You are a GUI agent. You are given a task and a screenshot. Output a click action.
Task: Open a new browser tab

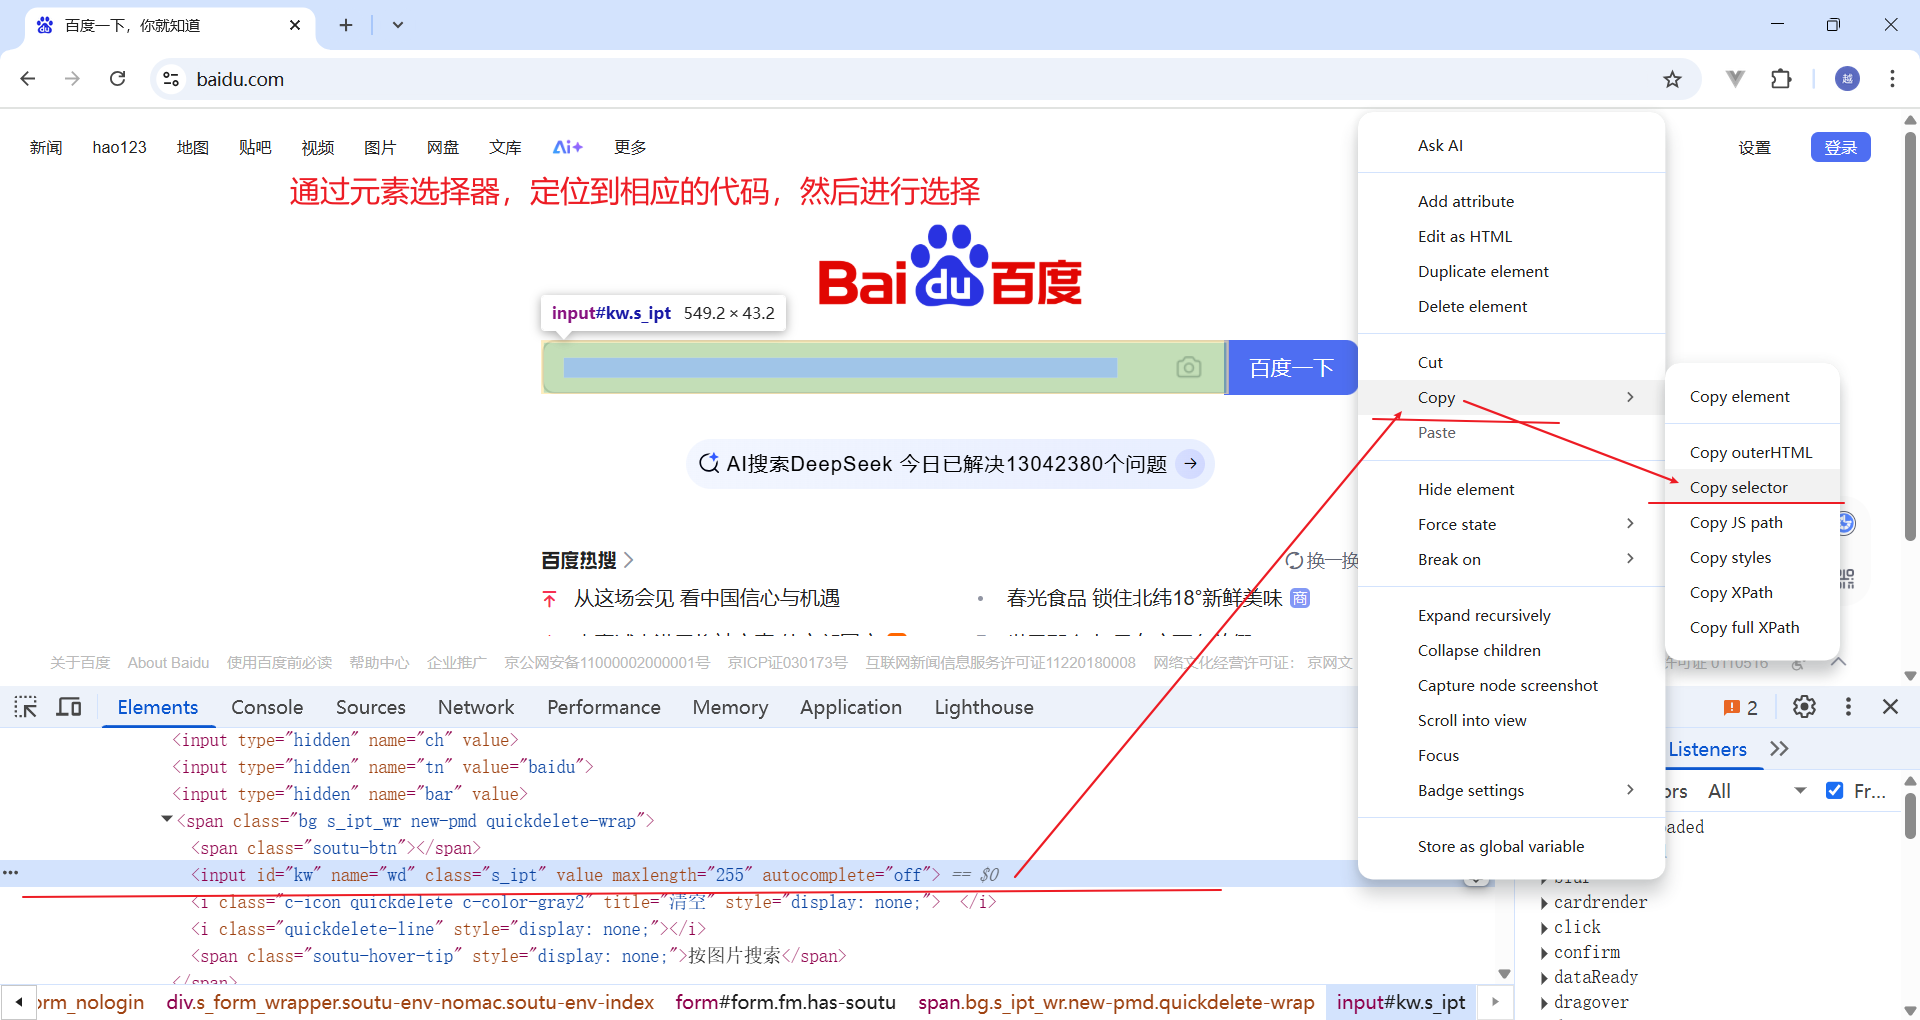pos(346,25)
